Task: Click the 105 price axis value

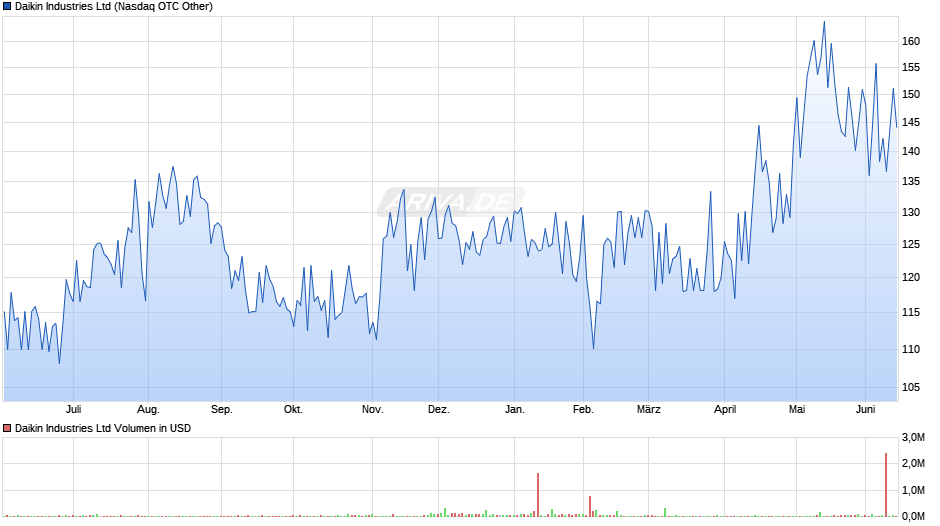Action: pyautogui.click(x=911, y=387)
